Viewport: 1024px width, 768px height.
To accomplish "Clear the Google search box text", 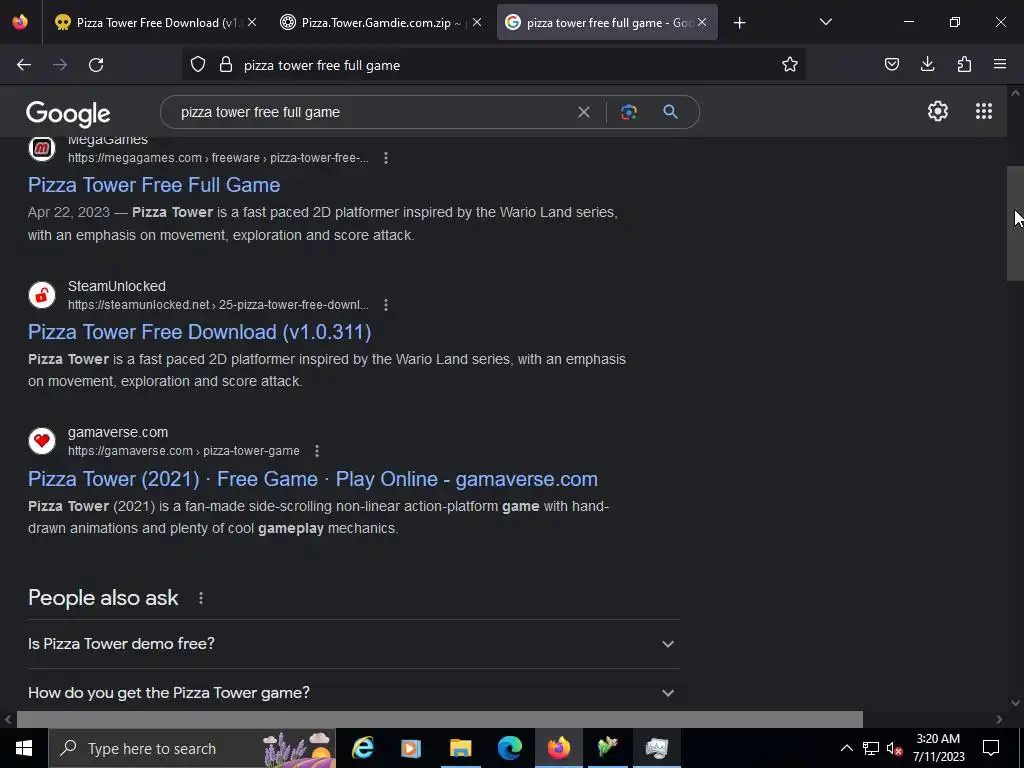I will coord(584,112).
